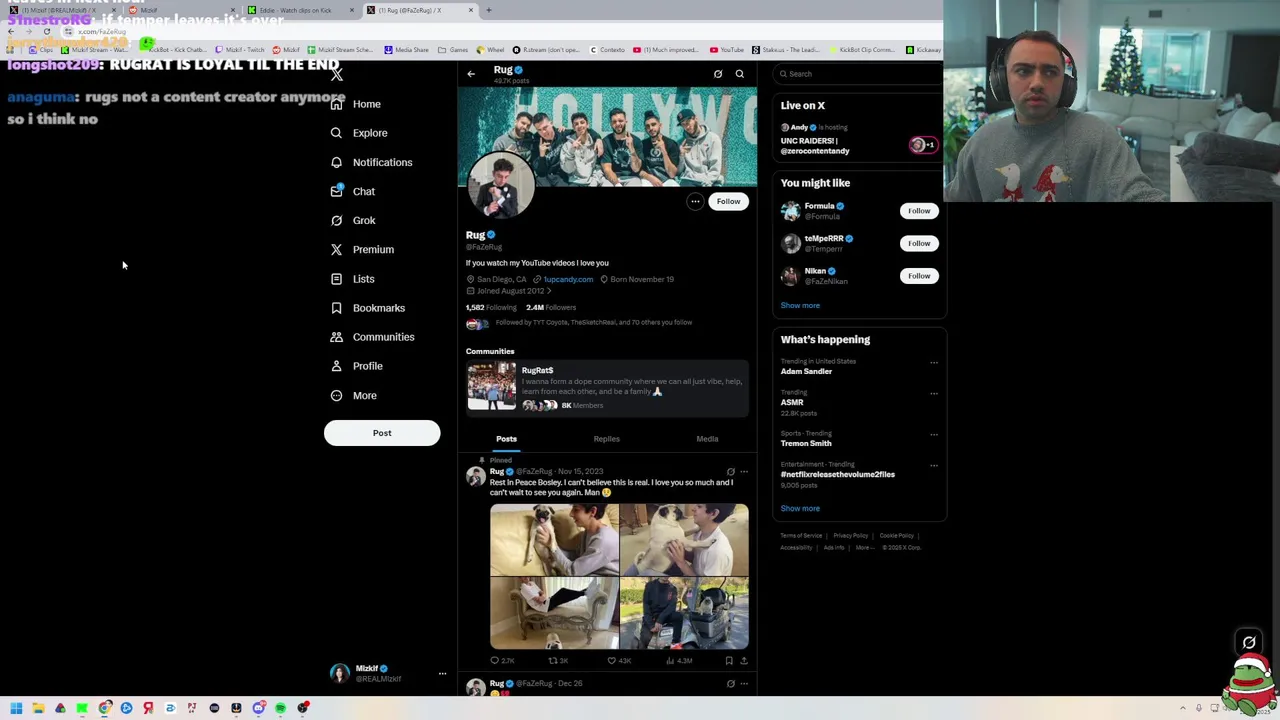Image resolution: width=1280 pixels, height=720 pixels.
Task: Switch to the Posts tab
Action: pyautogui.click(x=506, y=439)
